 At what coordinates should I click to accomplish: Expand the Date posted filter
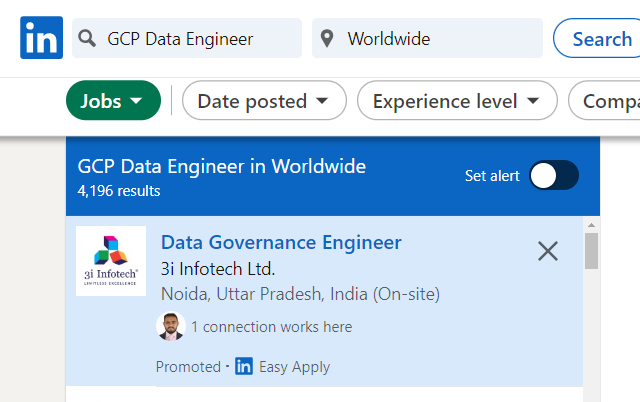point(263,100)
